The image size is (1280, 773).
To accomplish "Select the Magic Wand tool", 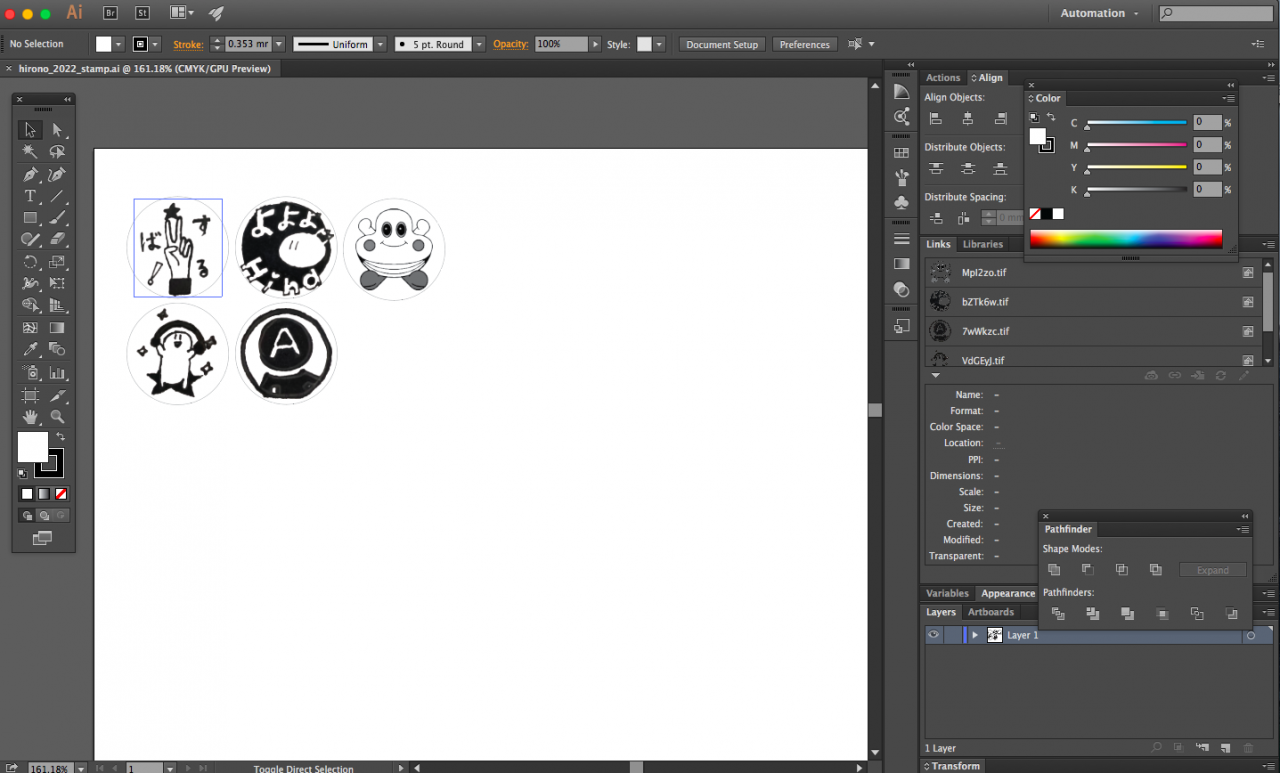I will [x=30, y=152].
